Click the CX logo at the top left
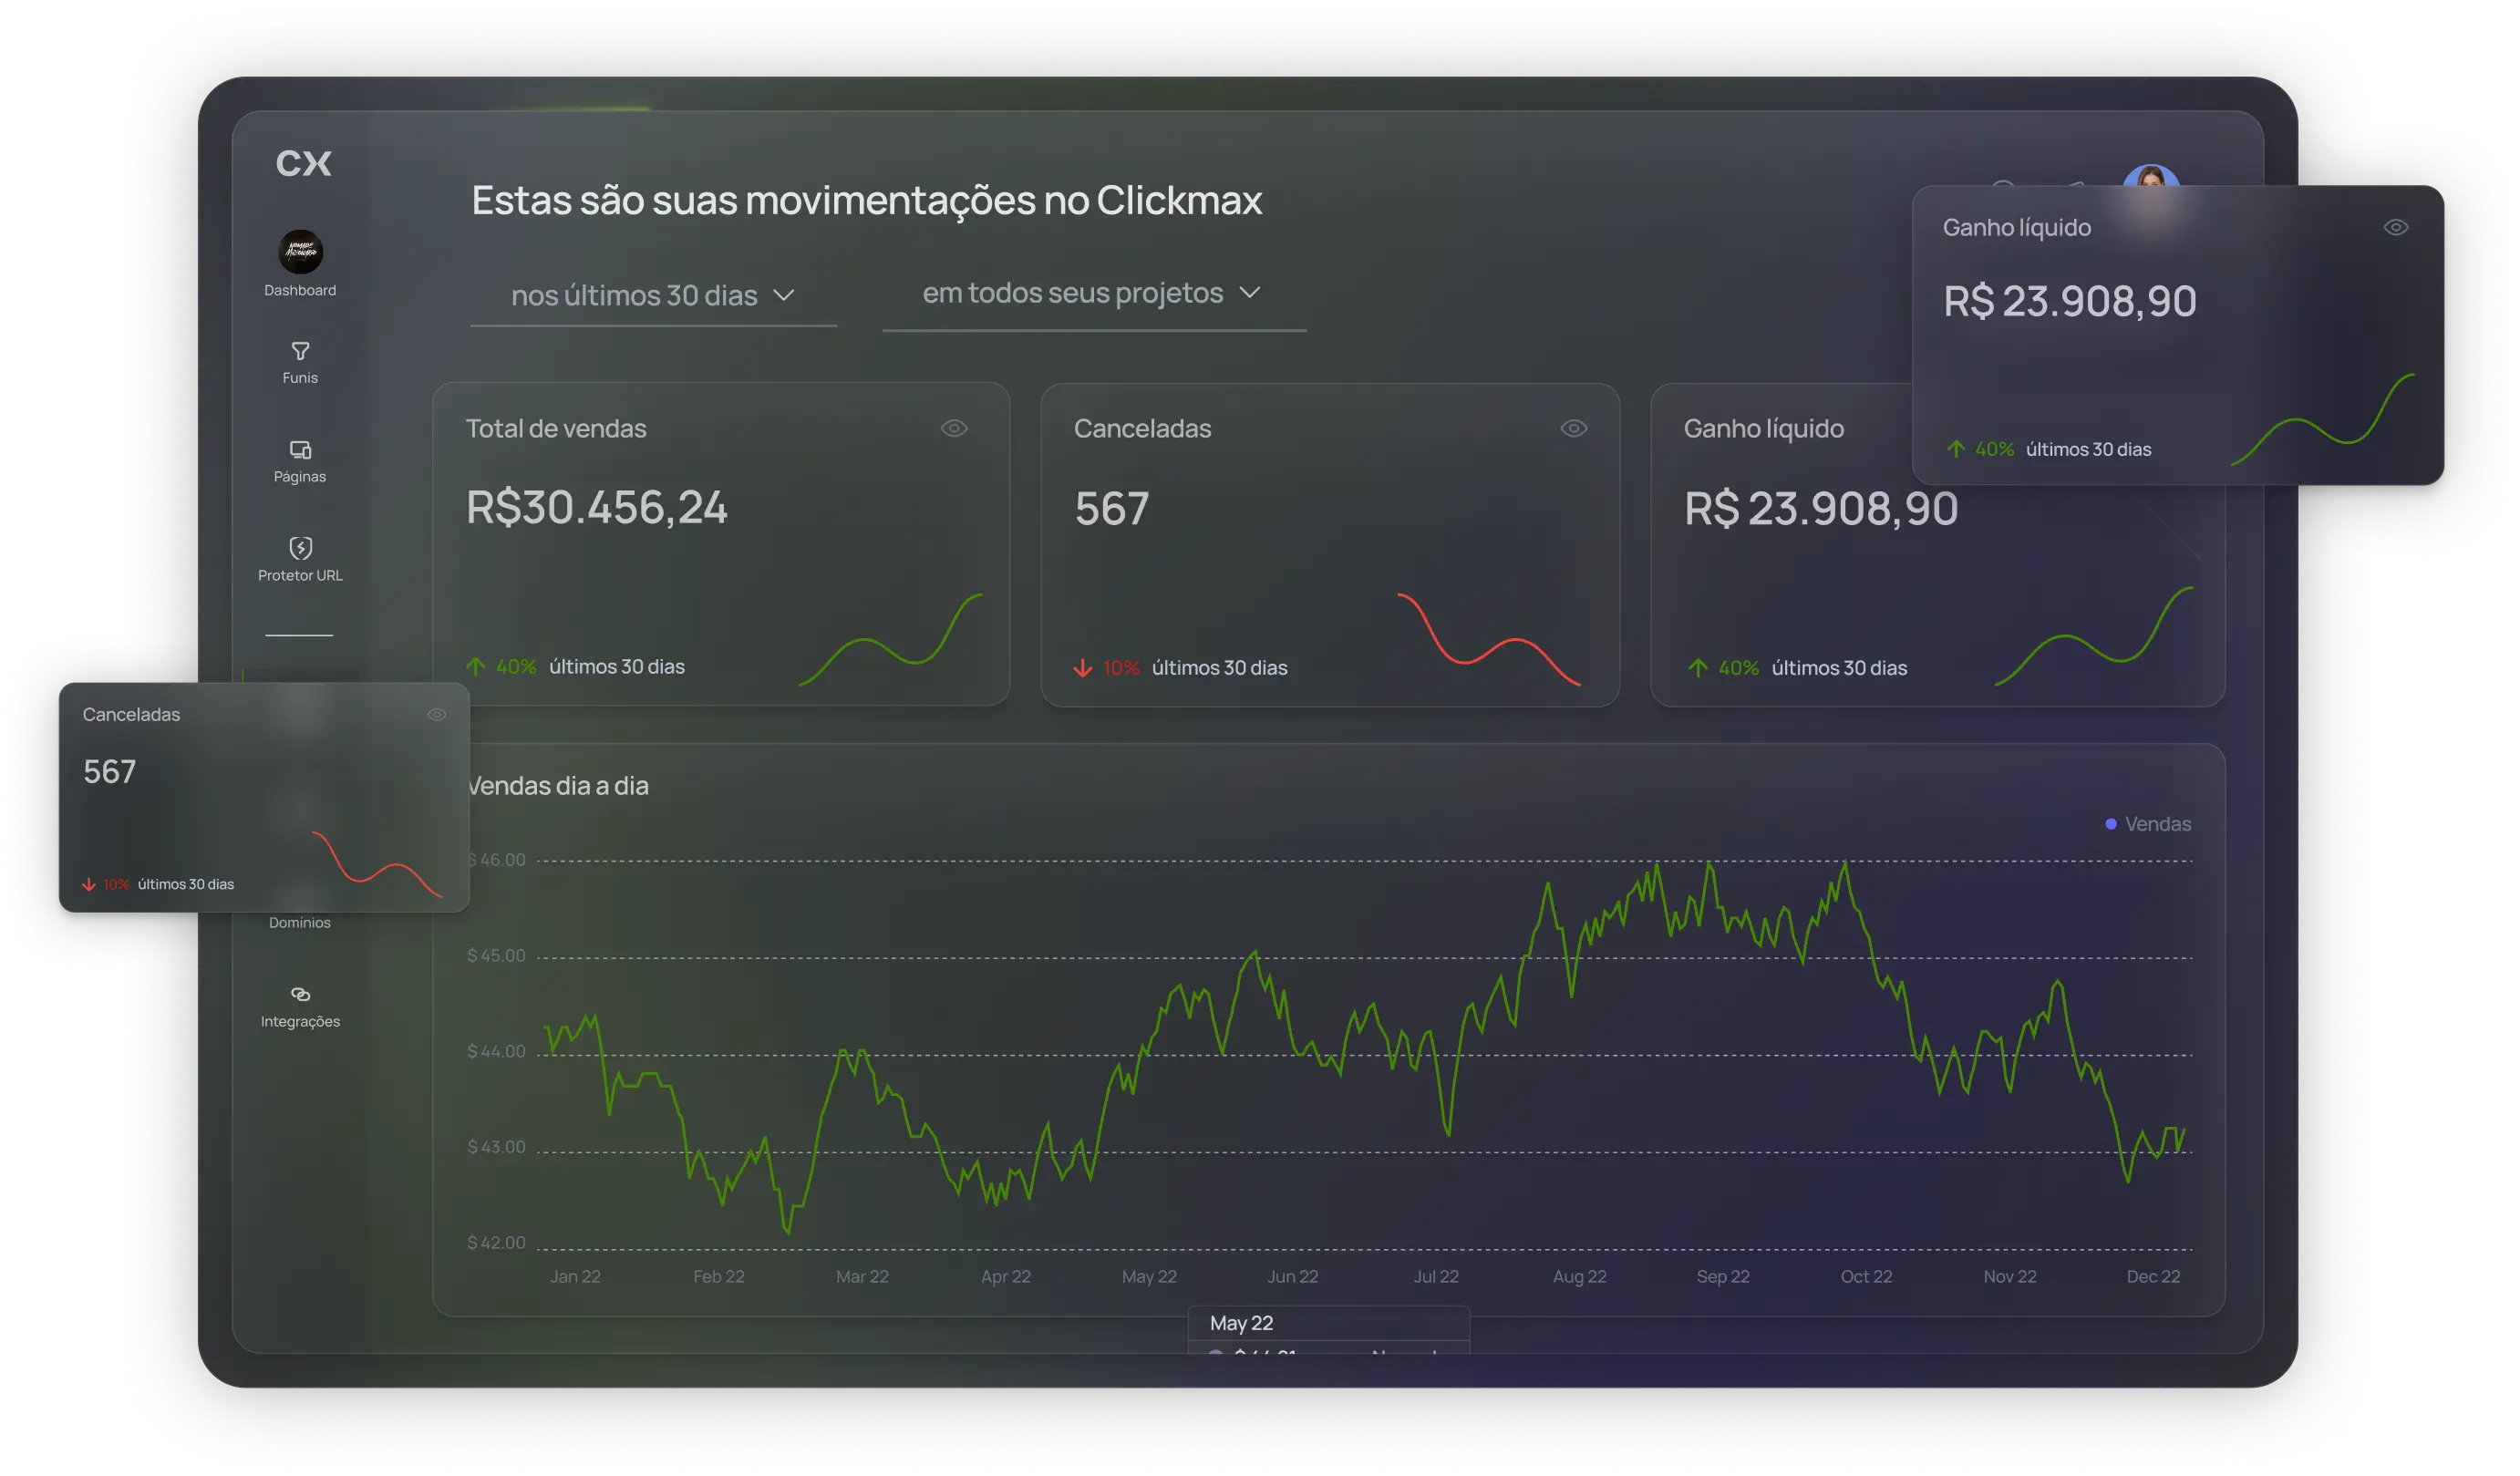The height and width of the screenshot is (1476, 2520). click(303, 163)
